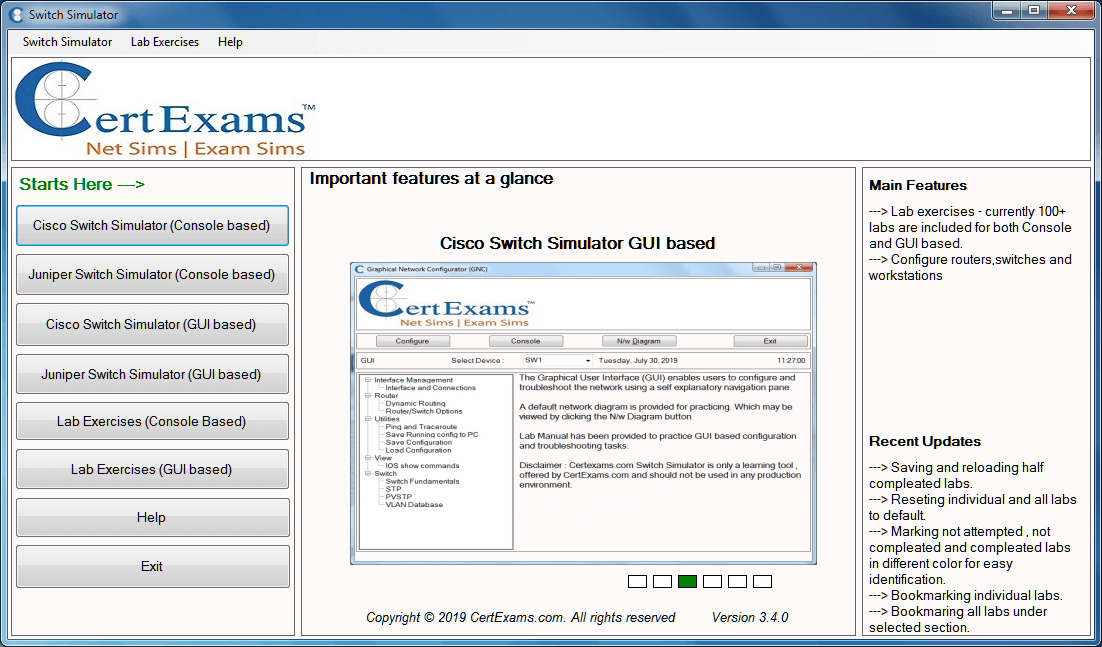Launch Cisco Switch Simulator (Console based)

(152, 226)
